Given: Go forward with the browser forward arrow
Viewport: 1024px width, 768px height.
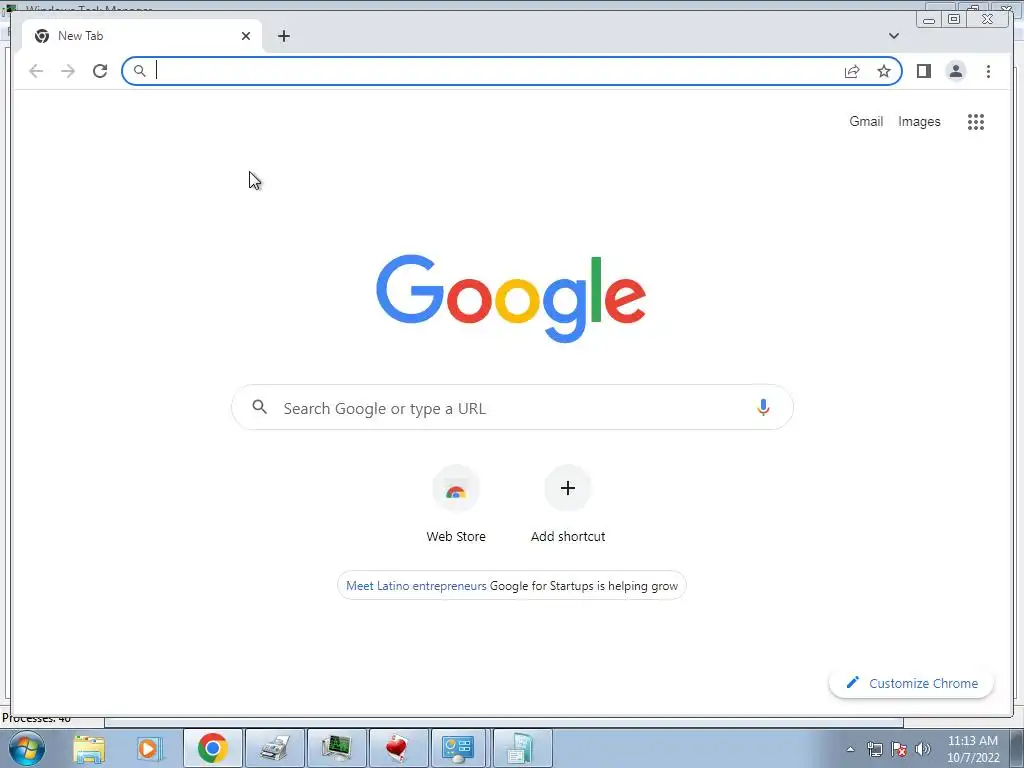Looking at the screenshot, I should pos(68,71).
